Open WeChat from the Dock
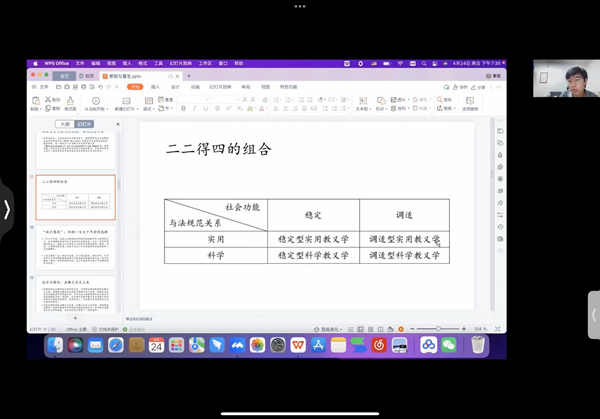Image resolution: width=600 pixels, height=419 pixels. tap(449, 345)
